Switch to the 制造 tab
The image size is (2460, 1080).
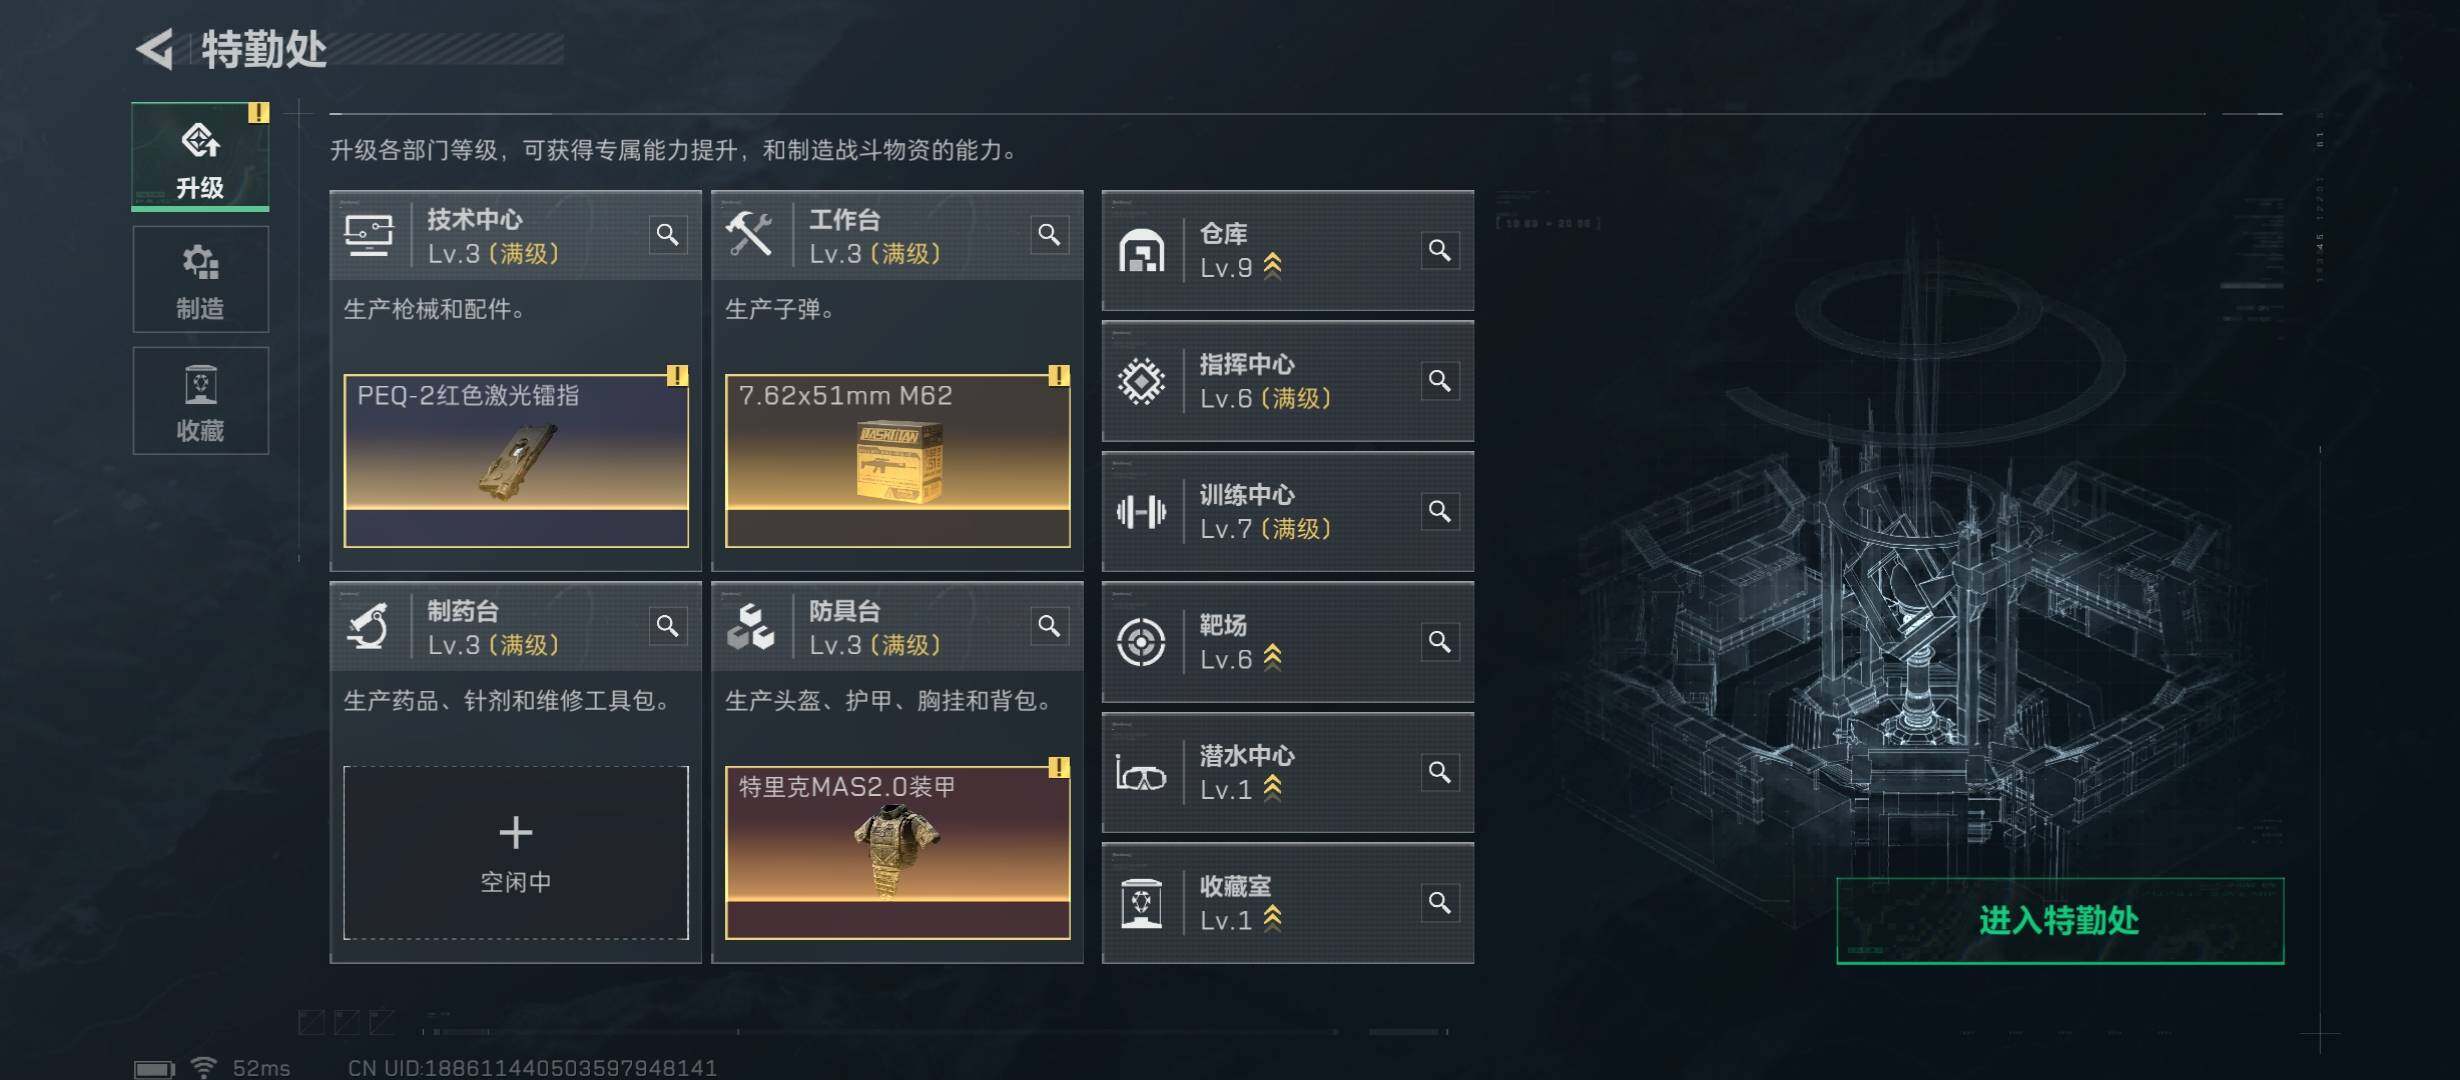click(200, 279)
